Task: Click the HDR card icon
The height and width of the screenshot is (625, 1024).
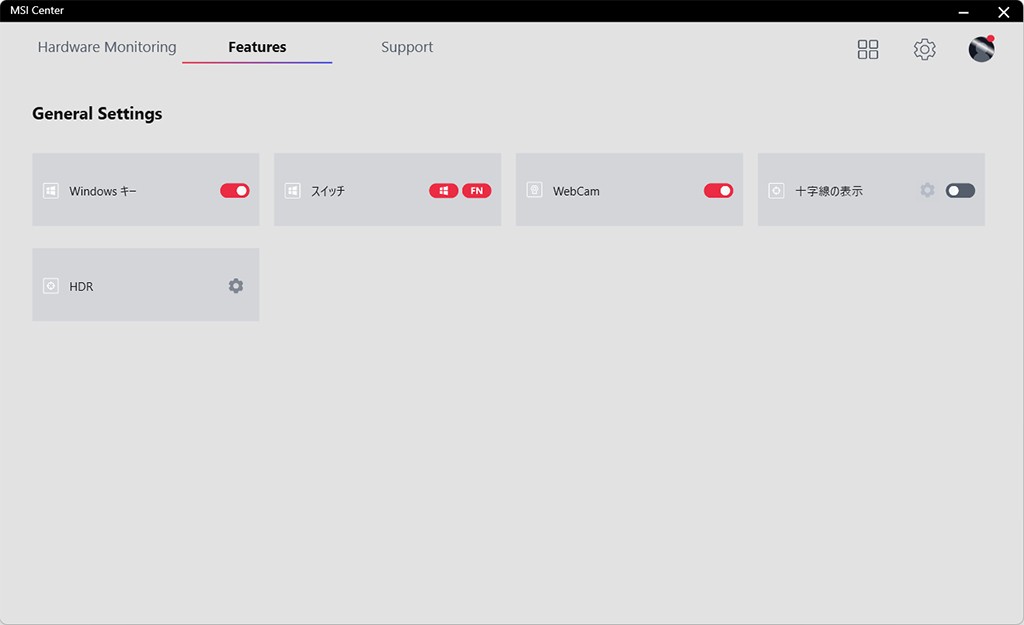Action: (51, 286)
